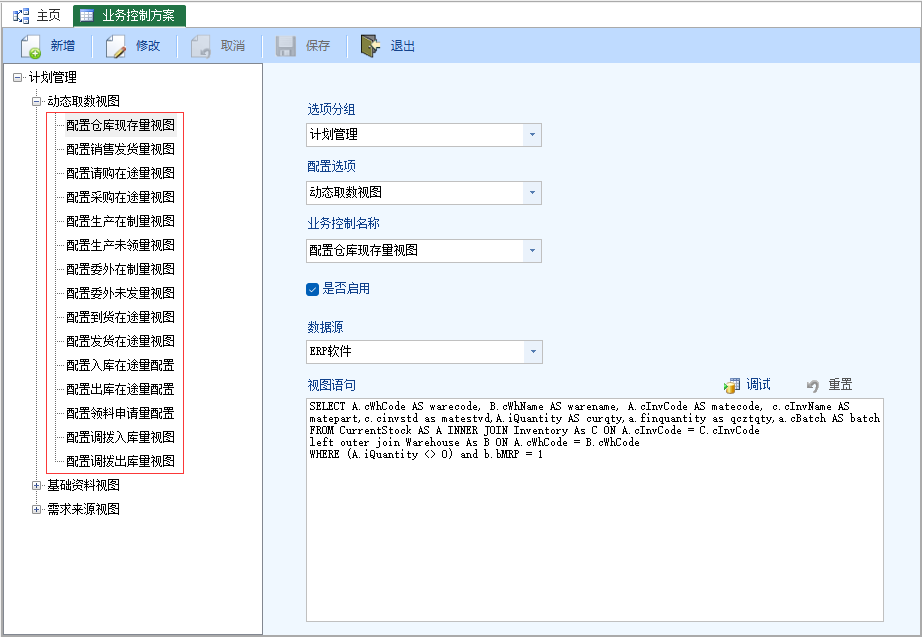Click the 数据源 label
The height and width of the screenshot is (637, 922).
(325, 327)
